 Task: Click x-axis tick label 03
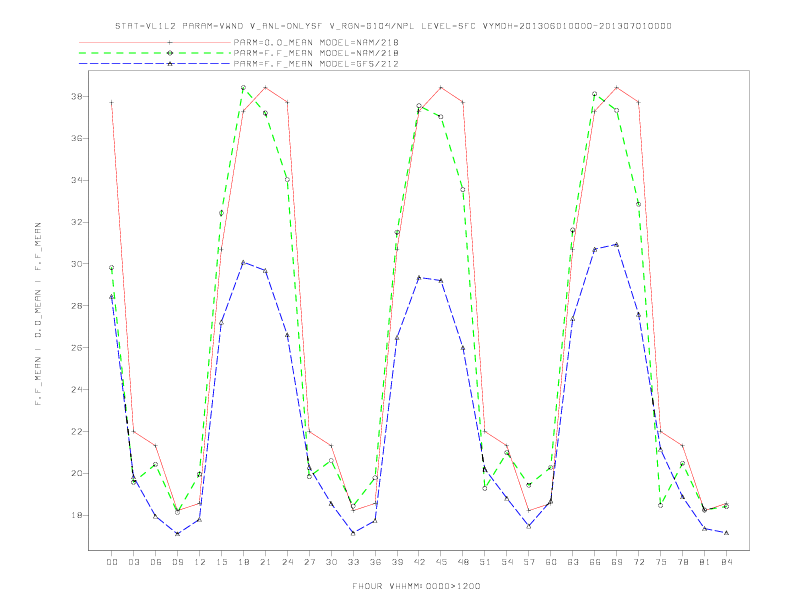(133, 562)
